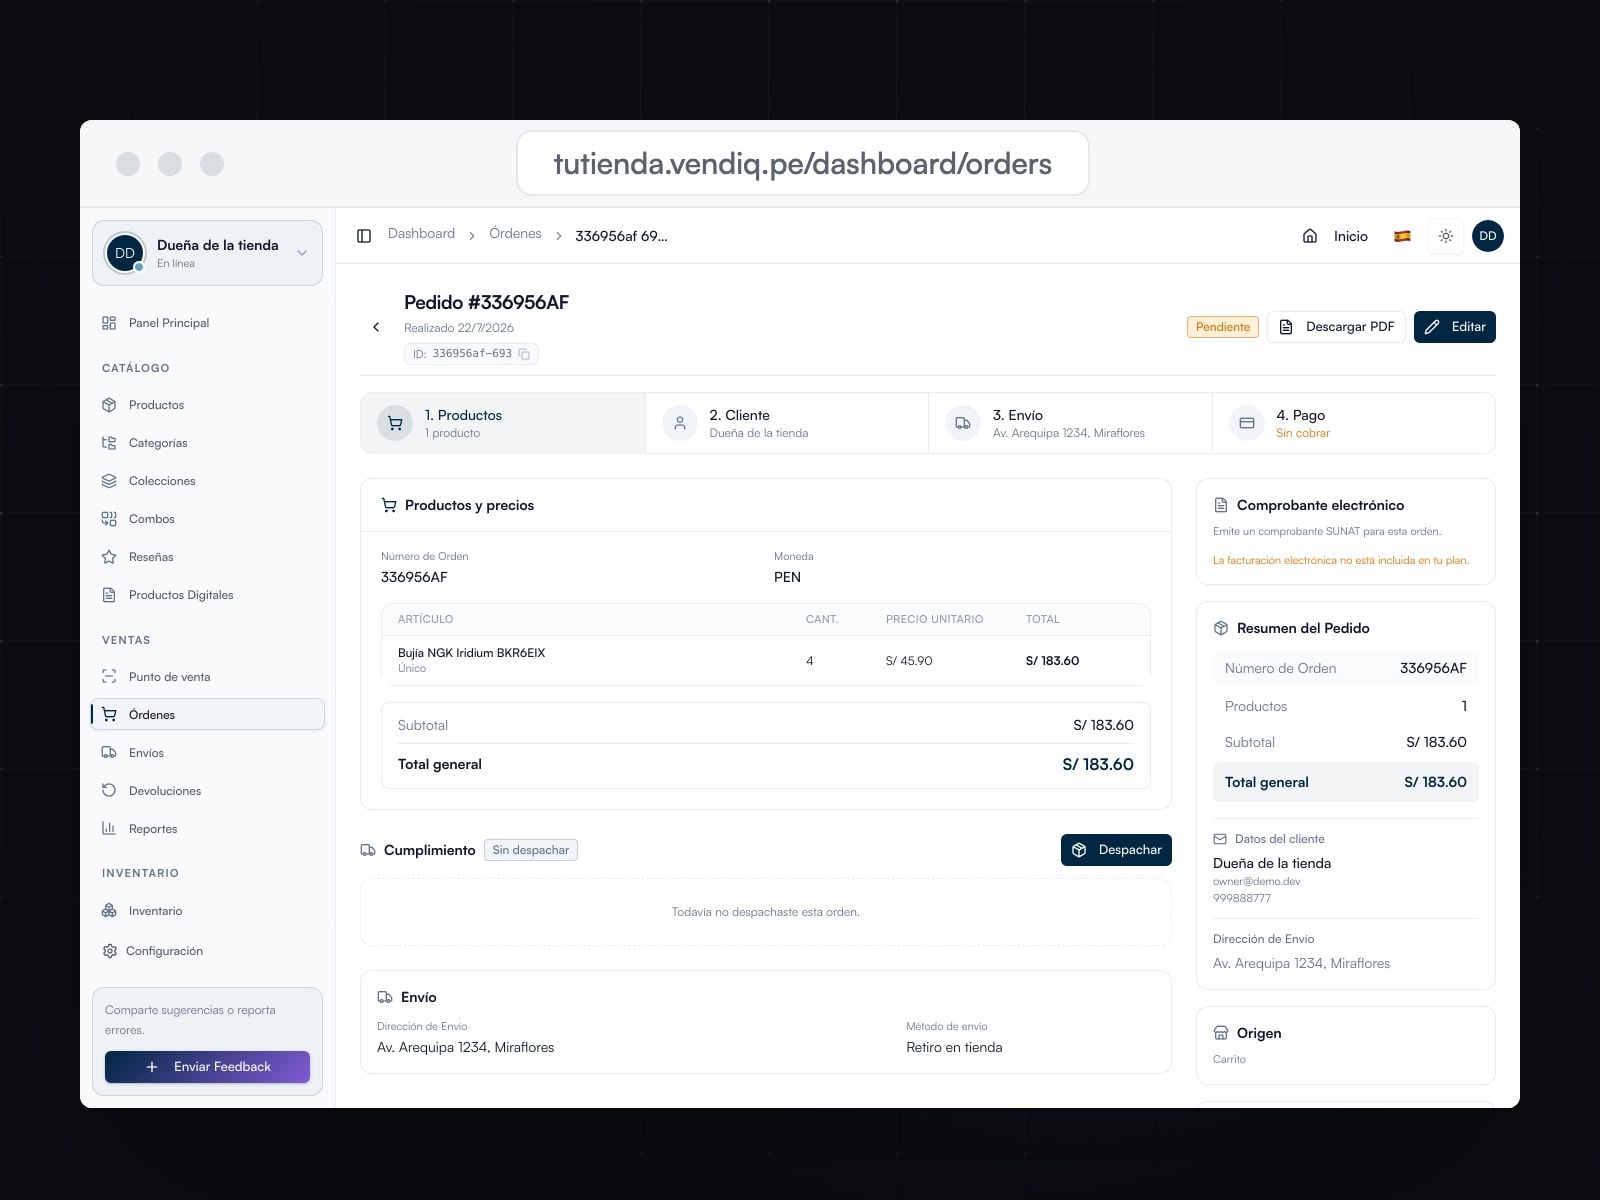This screenshot has height=1200, width=1600.
Task: Expand the Dueña de la tienda account dropdown
Action: pos(208,253)
